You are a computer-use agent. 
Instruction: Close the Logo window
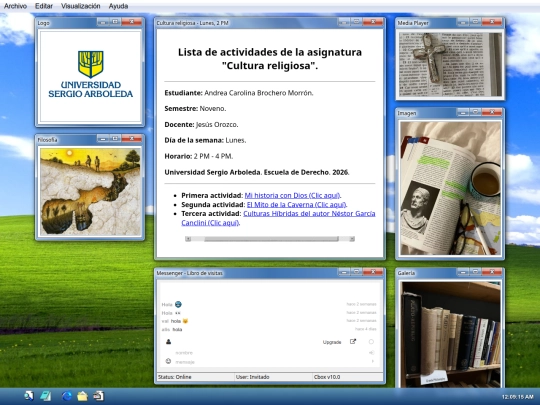[132, 22]
